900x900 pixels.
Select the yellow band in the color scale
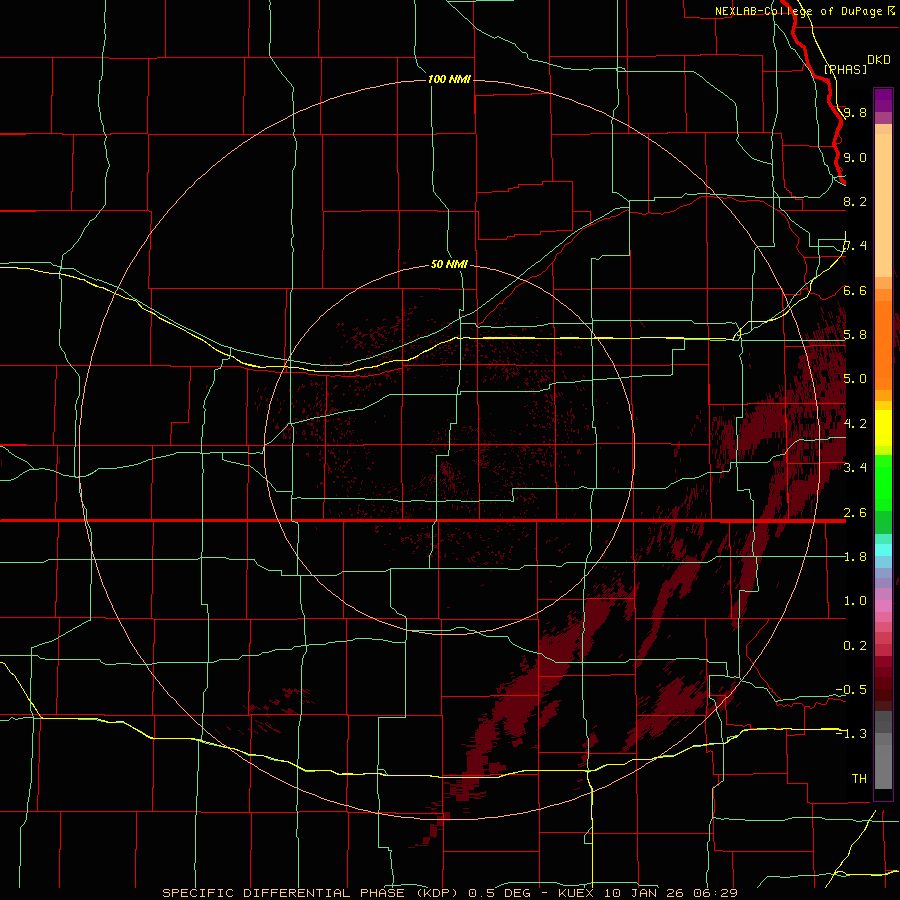883,428
